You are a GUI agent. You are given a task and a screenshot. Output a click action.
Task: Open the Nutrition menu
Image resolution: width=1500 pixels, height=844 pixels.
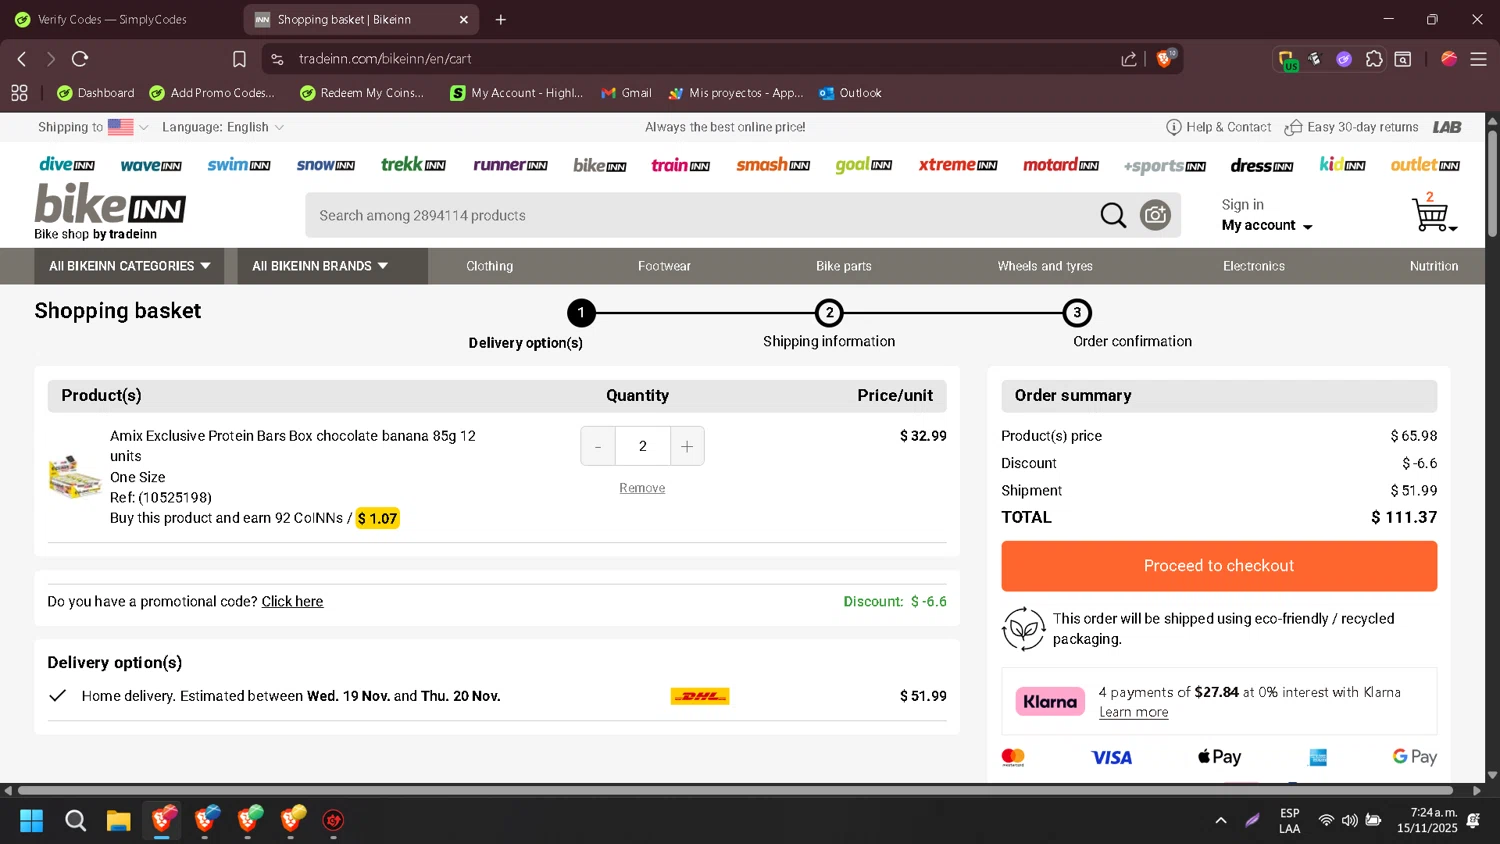[x=1434, y=266]
